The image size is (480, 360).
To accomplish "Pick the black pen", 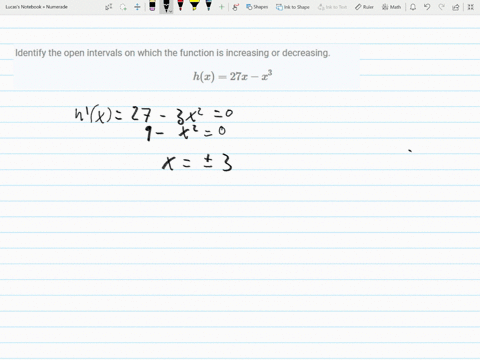I will 166,5.
